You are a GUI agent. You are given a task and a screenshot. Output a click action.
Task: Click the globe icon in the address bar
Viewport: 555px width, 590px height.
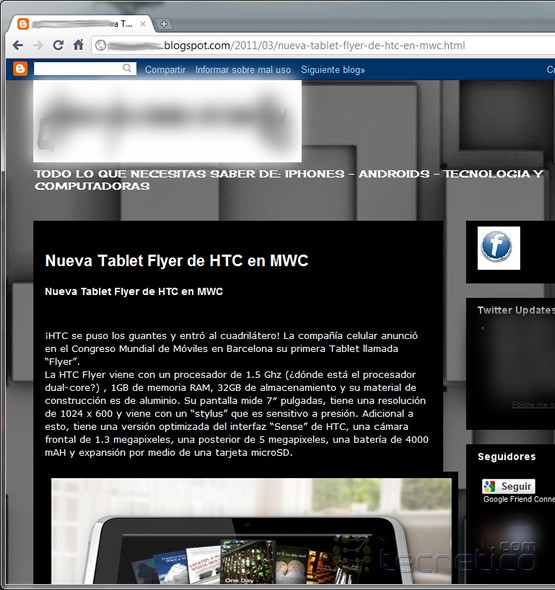click(100, 46)
